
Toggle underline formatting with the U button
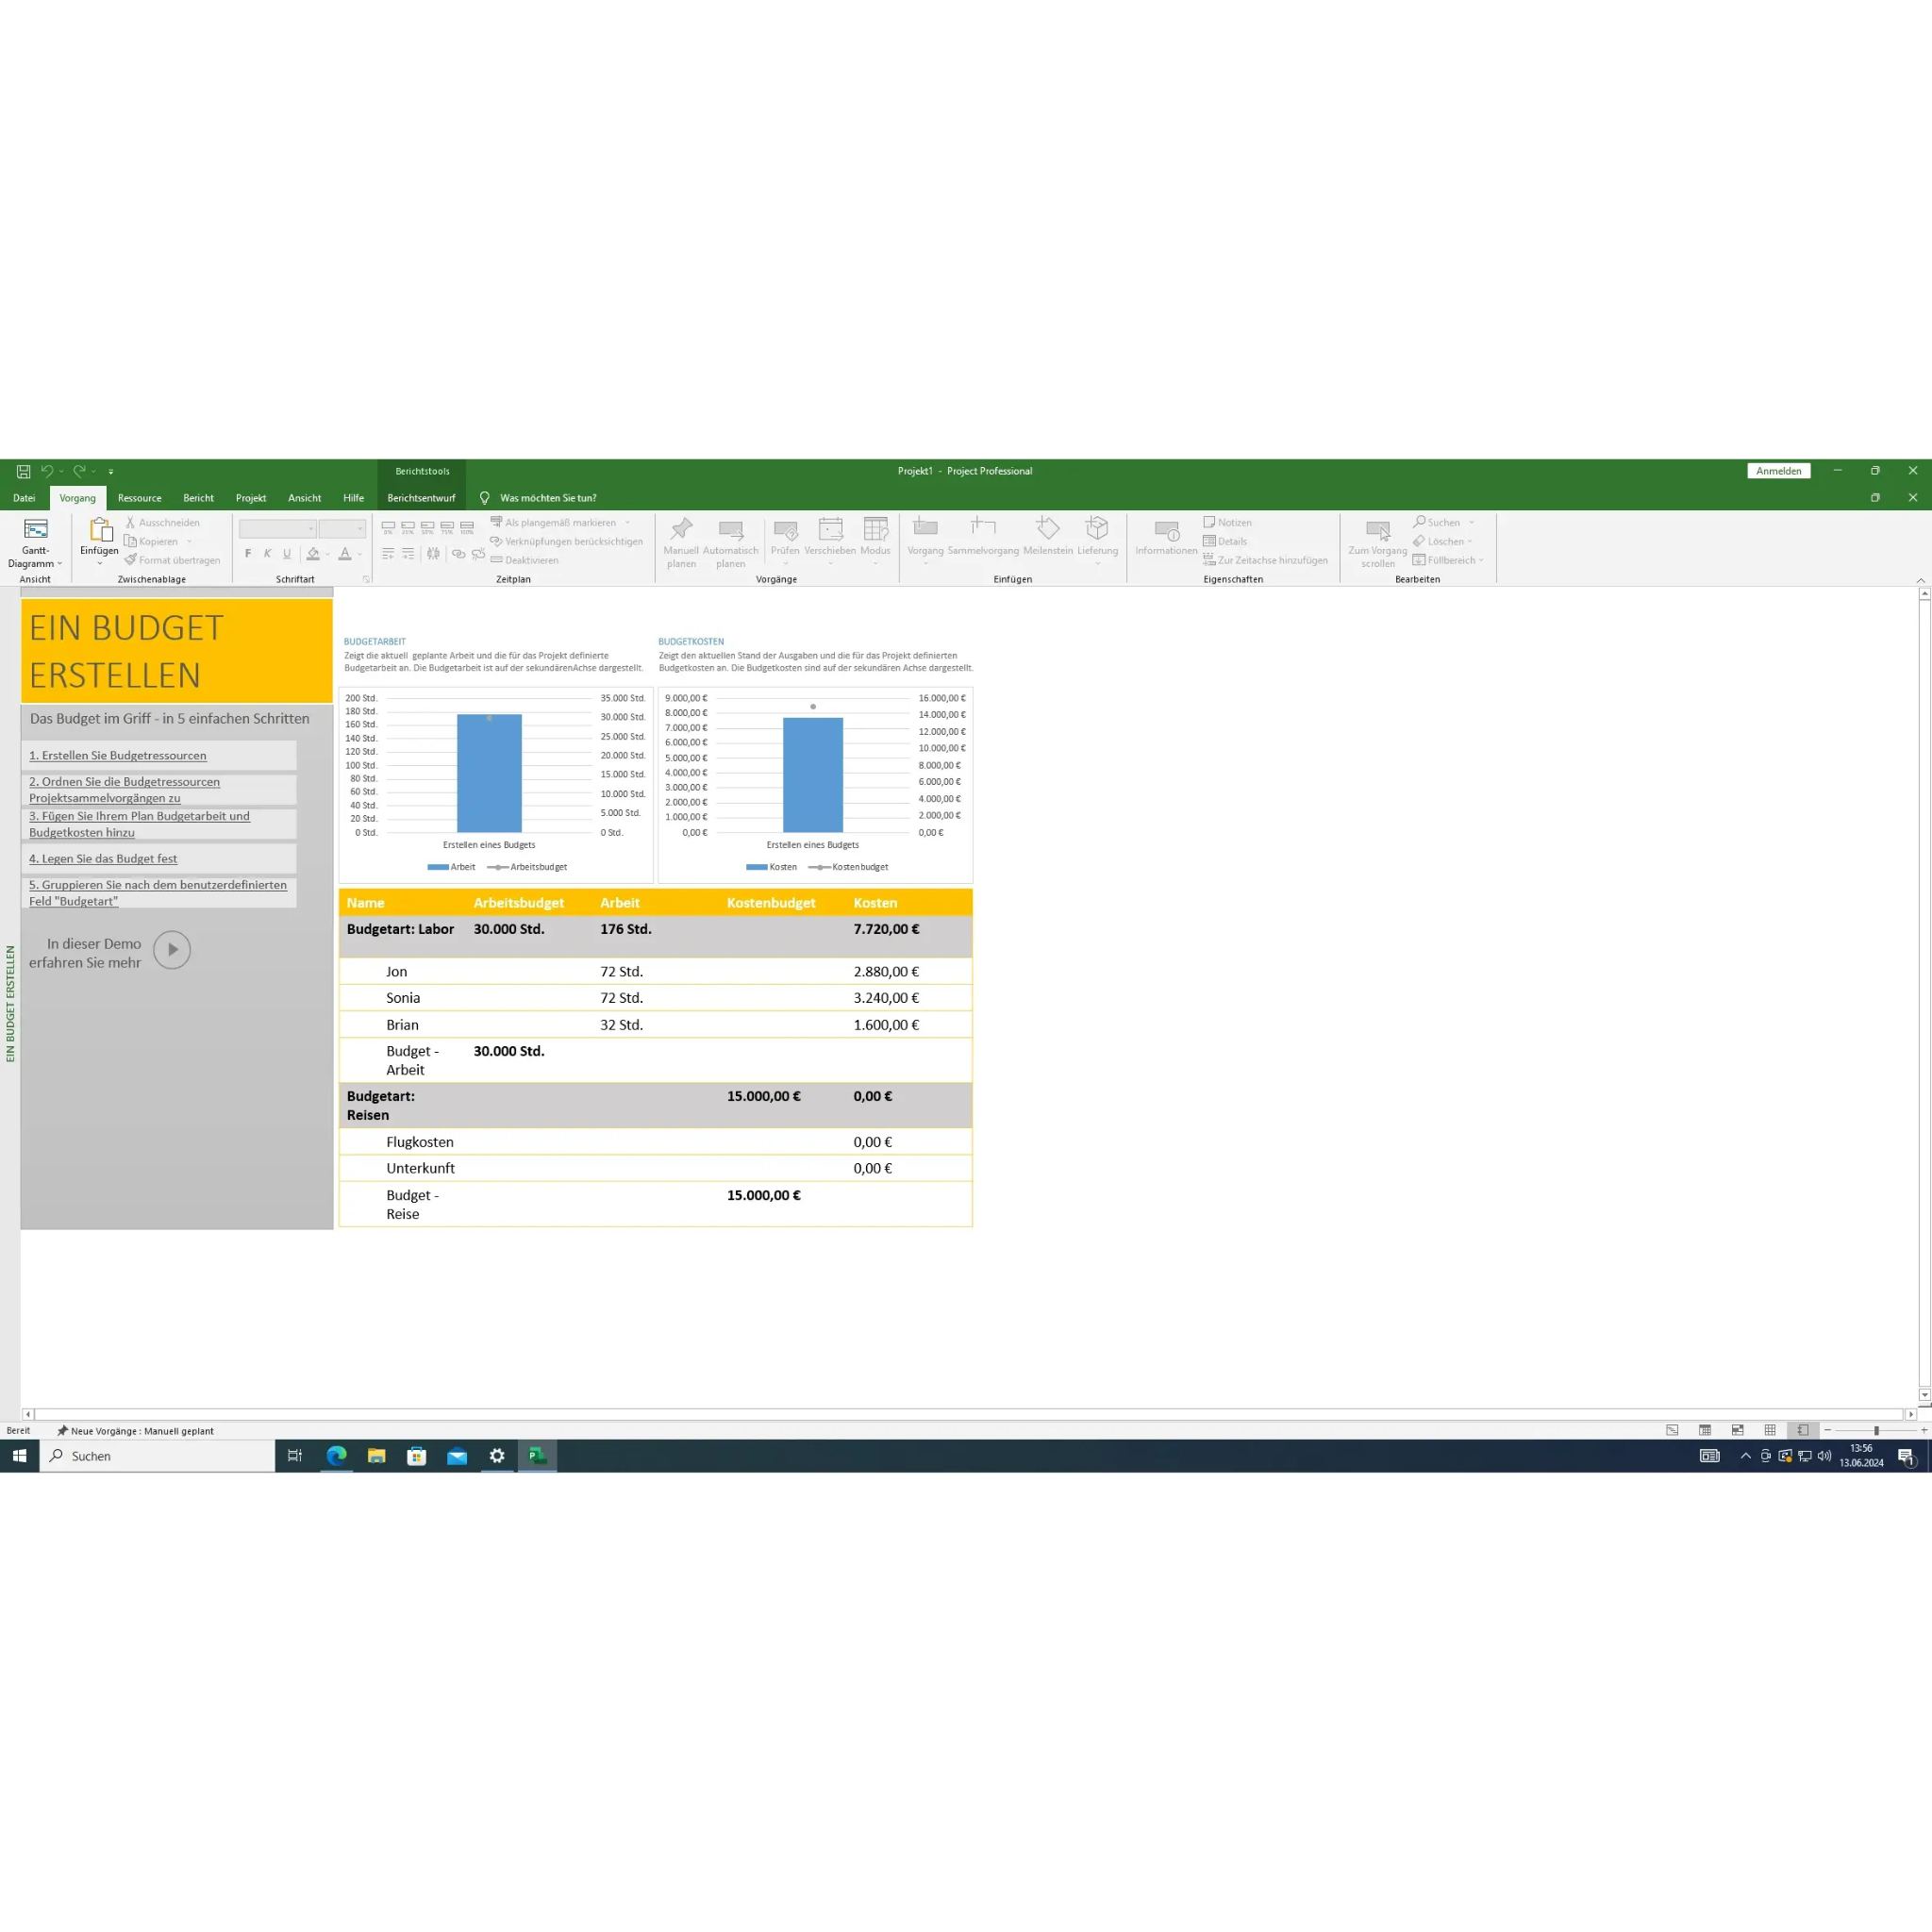[287, 553]
